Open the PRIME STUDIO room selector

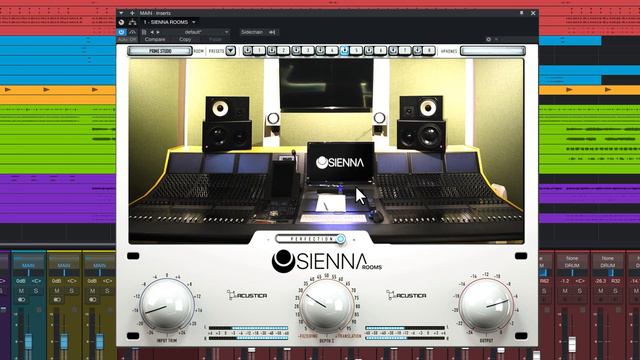[160, 51]
